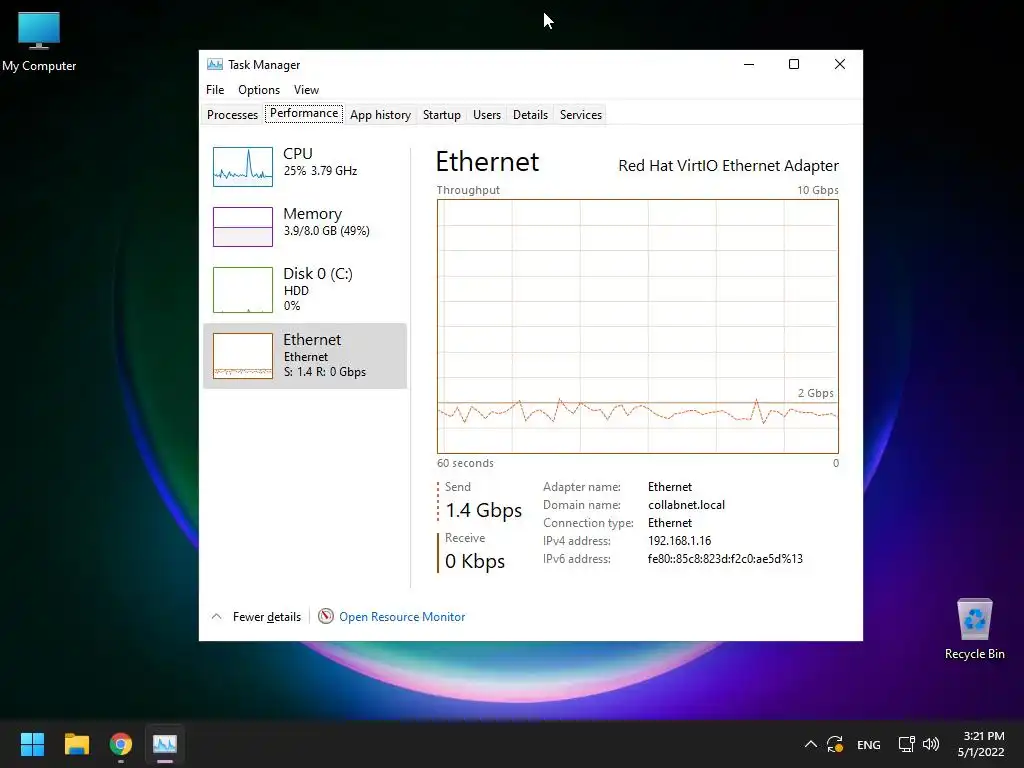Click the Windows Start button

click(x=32, y=744)
